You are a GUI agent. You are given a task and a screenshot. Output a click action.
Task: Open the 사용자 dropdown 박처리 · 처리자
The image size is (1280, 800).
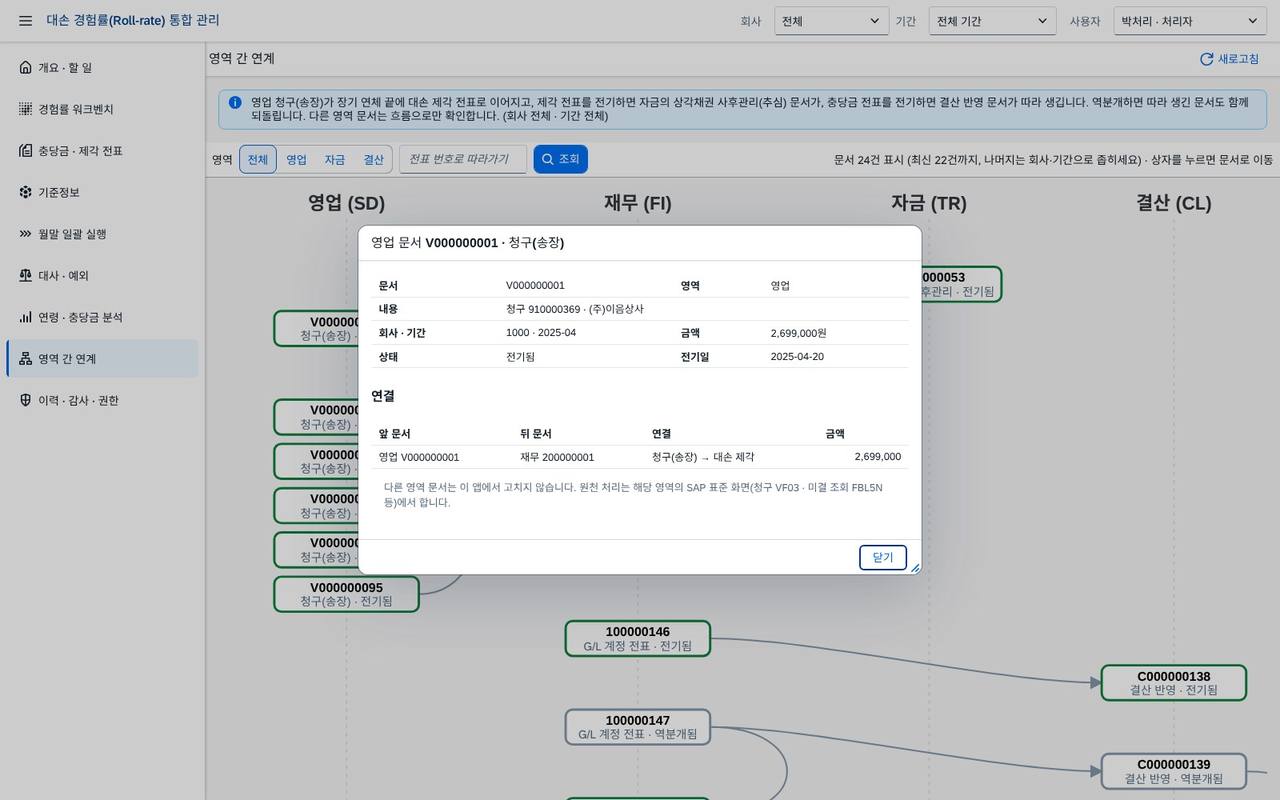pos(1190,21)
